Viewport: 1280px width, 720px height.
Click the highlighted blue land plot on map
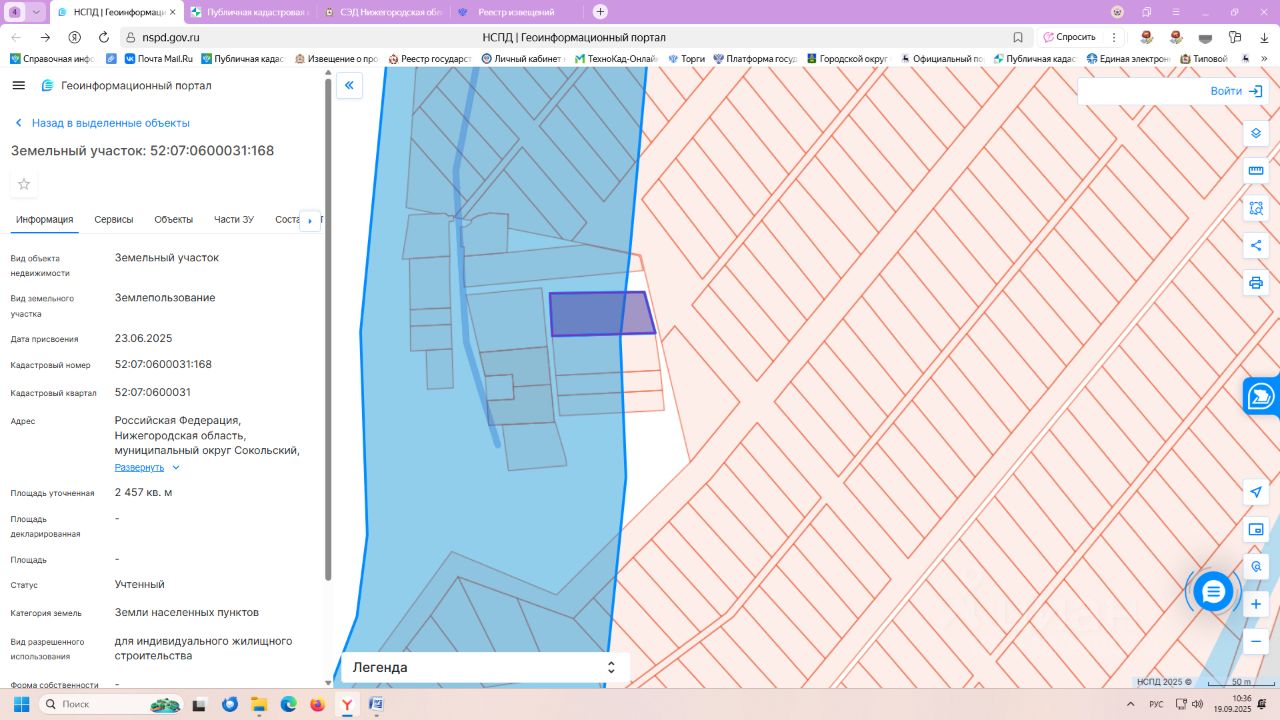coord(602,314)
